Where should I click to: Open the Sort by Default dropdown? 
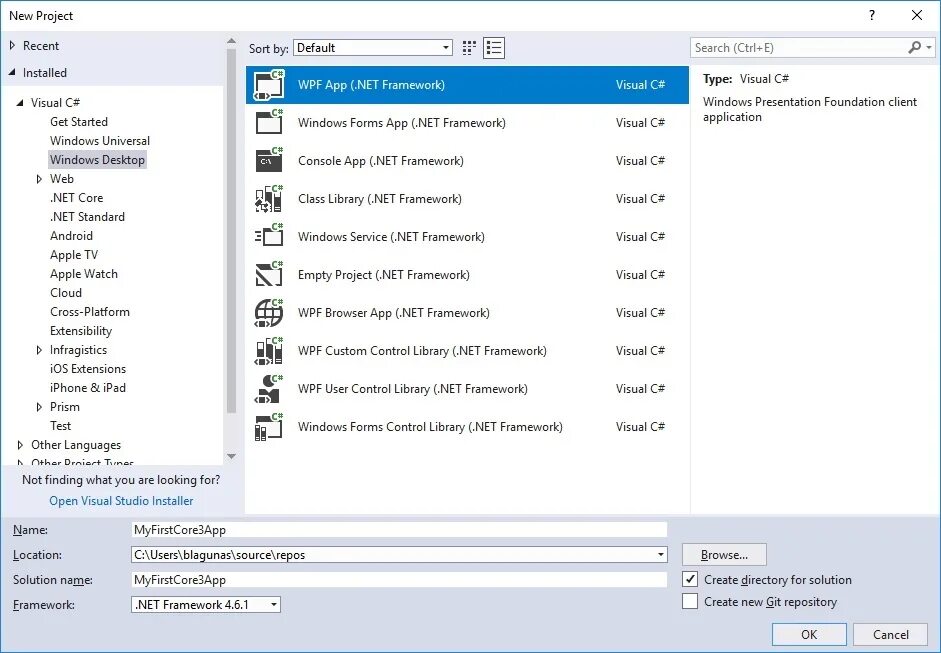tap(373, 48)
